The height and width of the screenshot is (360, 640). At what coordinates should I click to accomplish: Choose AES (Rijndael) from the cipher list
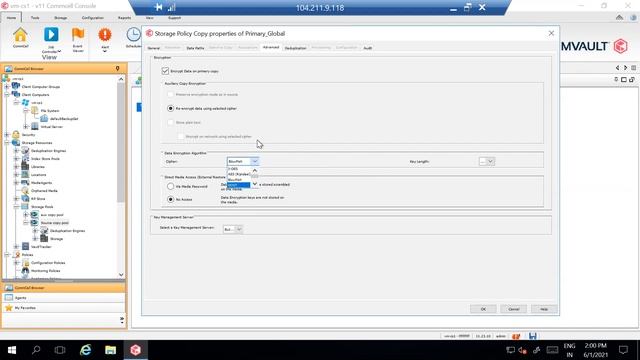pos(239,174)
